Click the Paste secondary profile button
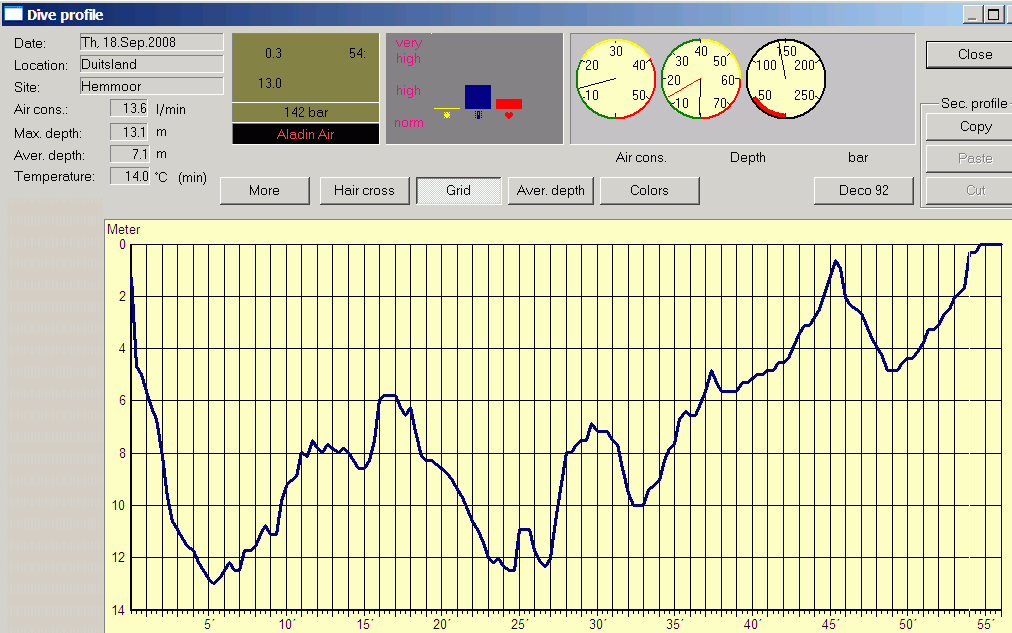1012x633 pixels. (x=969, y=159)
